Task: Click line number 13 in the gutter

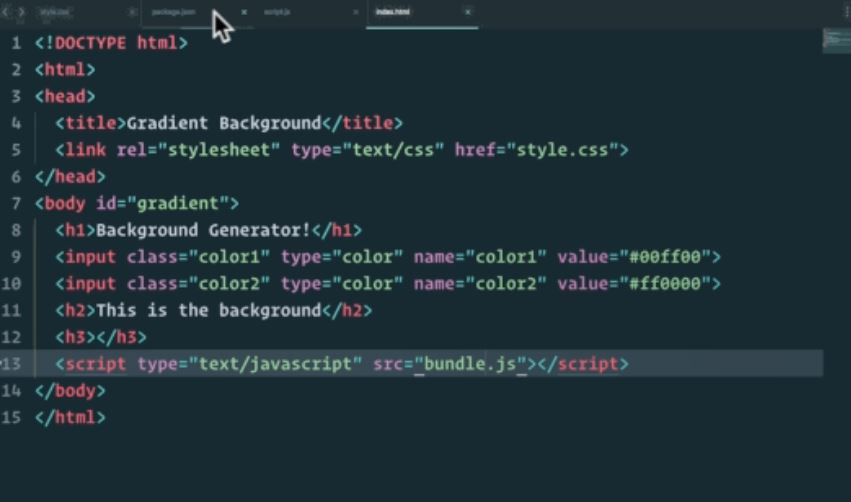Action: point(11,364)
